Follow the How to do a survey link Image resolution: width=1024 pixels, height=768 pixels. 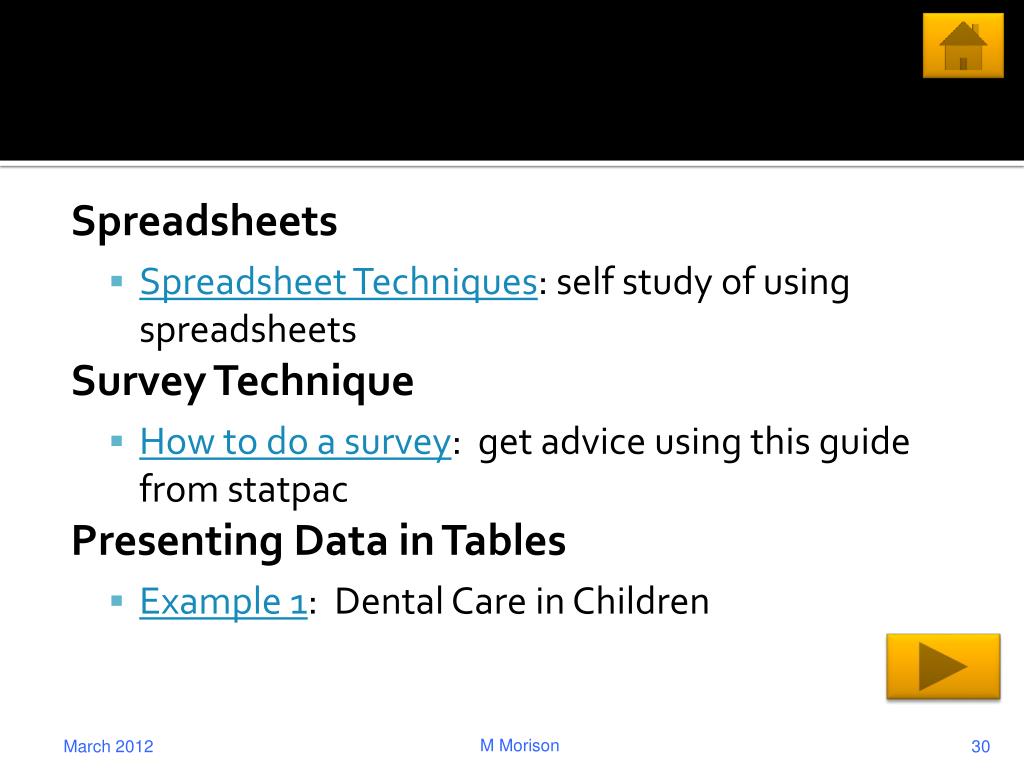point(295,442)
